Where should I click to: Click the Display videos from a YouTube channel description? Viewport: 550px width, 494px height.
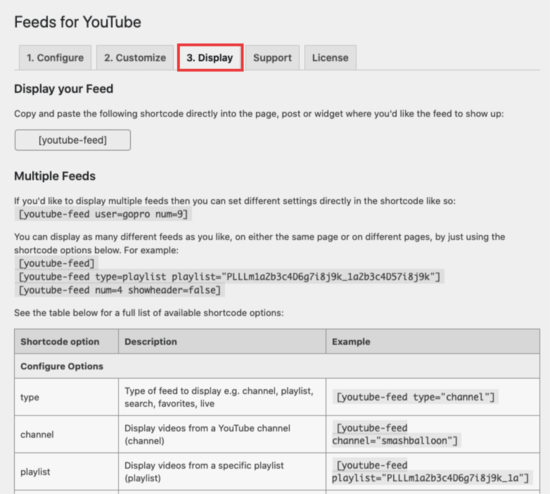207,434
